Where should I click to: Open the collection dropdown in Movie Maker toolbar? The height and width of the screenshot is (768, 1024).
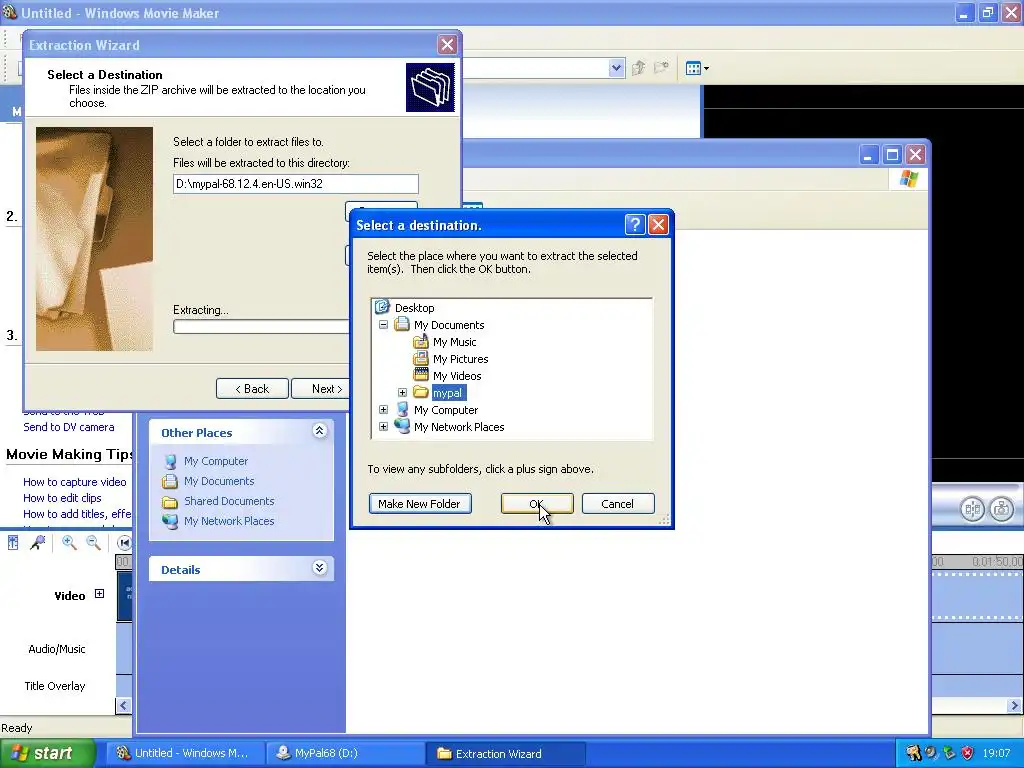(x=616, y=68)
